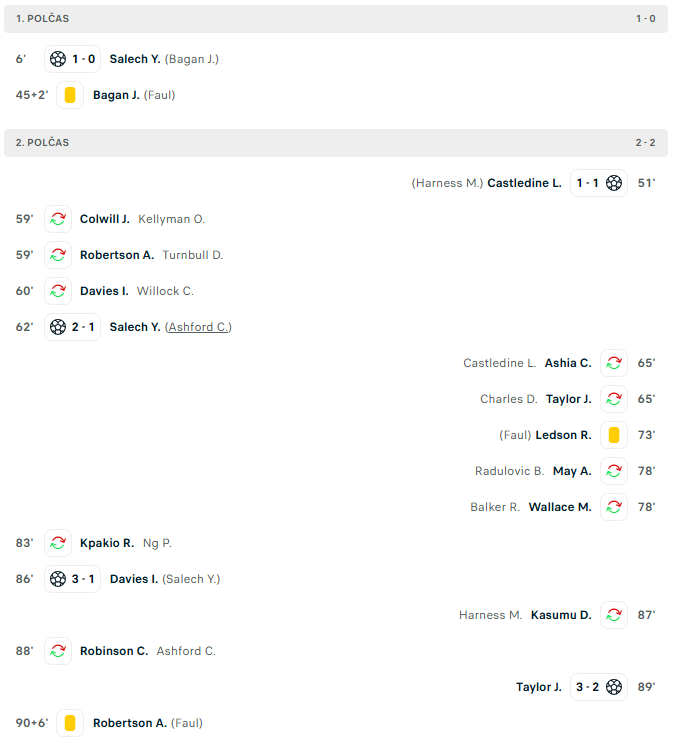Select player Castledine L. goal scorer name
The width and height of the screenshot is (674, 748).
tap(524, 183)
